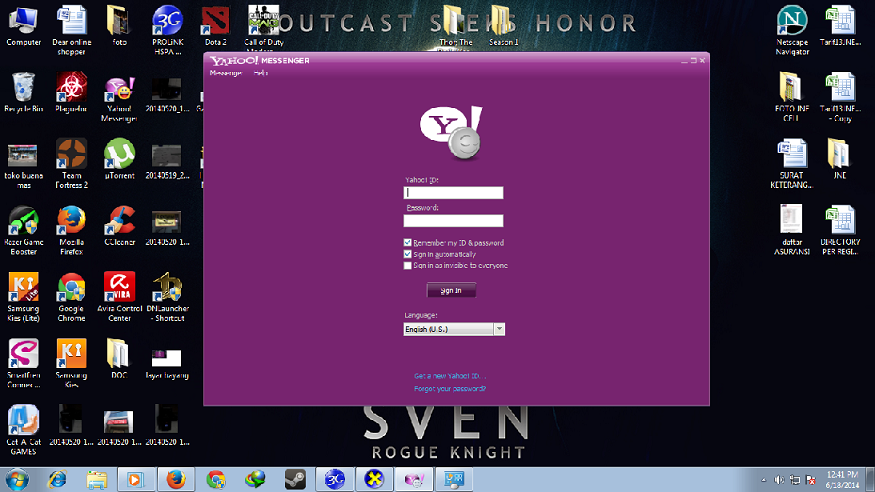
Task: Launch CCleaner desktop shortcut
Action: tap(119, 226)
